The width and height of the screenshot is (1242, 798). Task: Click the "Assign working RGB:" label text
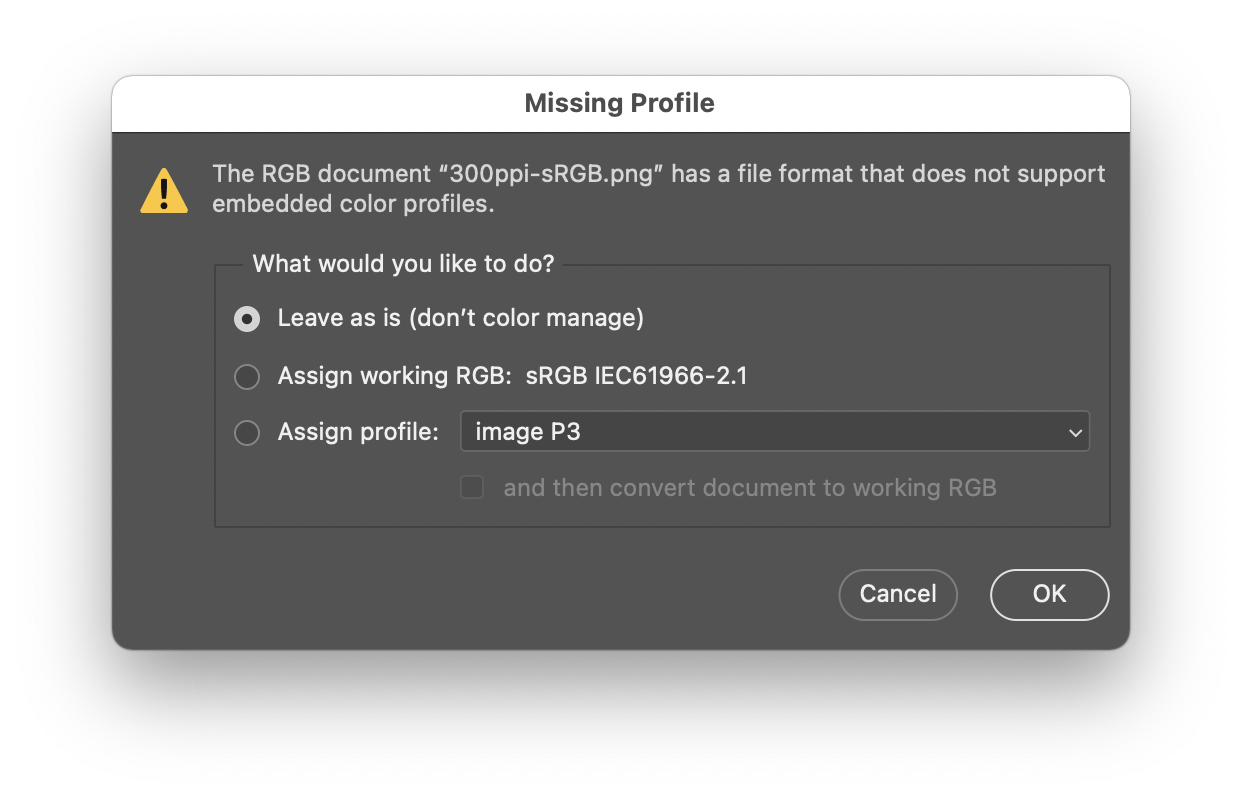point(394,377)
